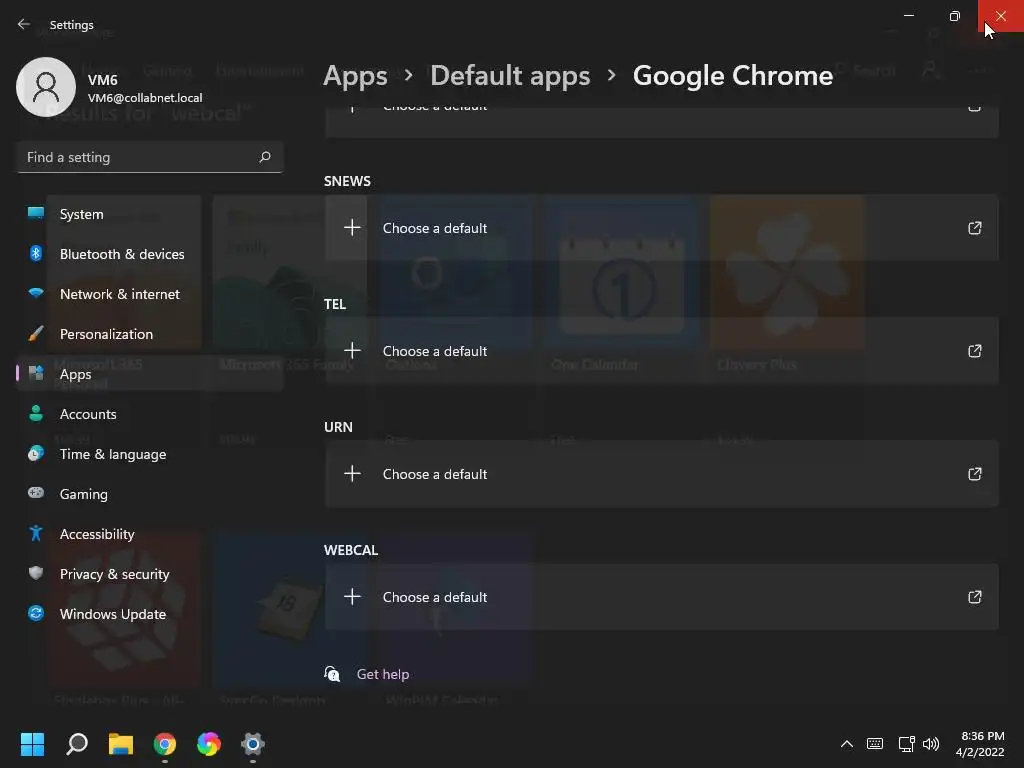This screenshot has height=768, width=1024.
Task: Click the open-external icon in TEL row
Action: (x=974, y=351)
